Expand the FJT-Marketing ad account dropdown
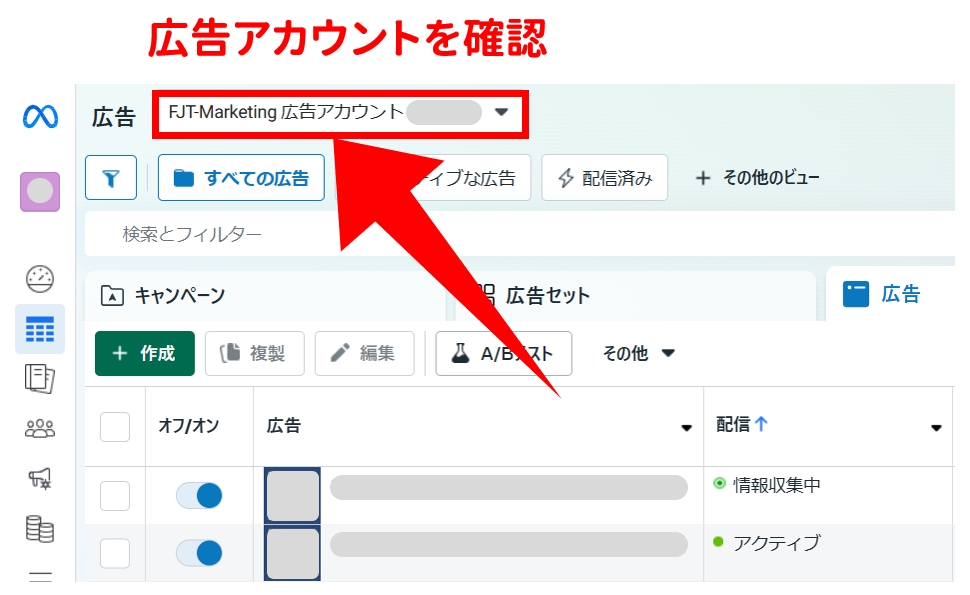970x595 pixels. 502,113
